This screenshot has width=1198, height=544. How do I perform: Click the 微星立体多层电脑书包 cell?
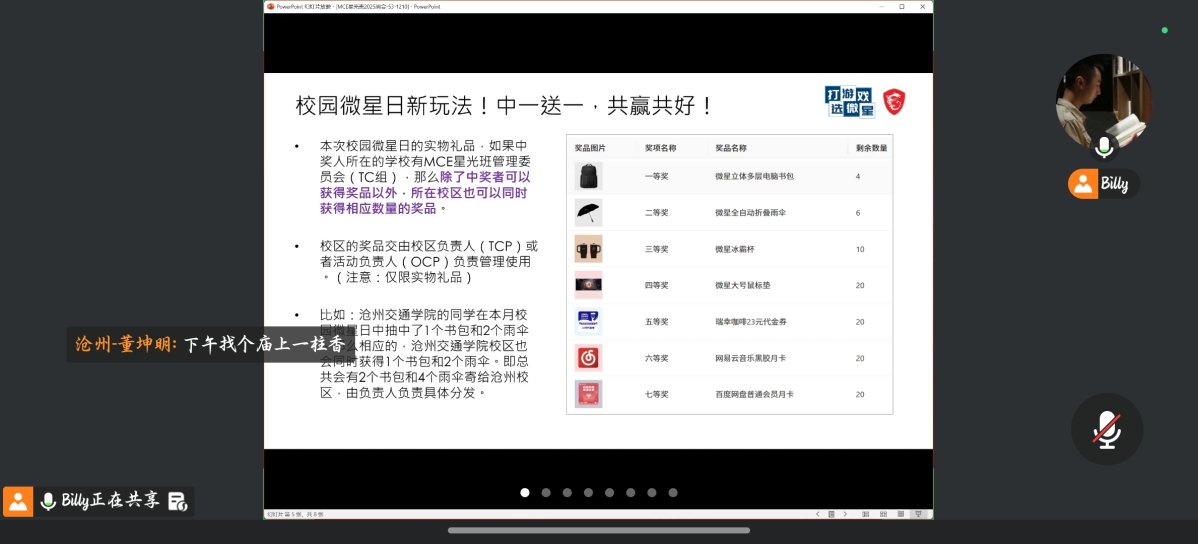tap(754, 176)
